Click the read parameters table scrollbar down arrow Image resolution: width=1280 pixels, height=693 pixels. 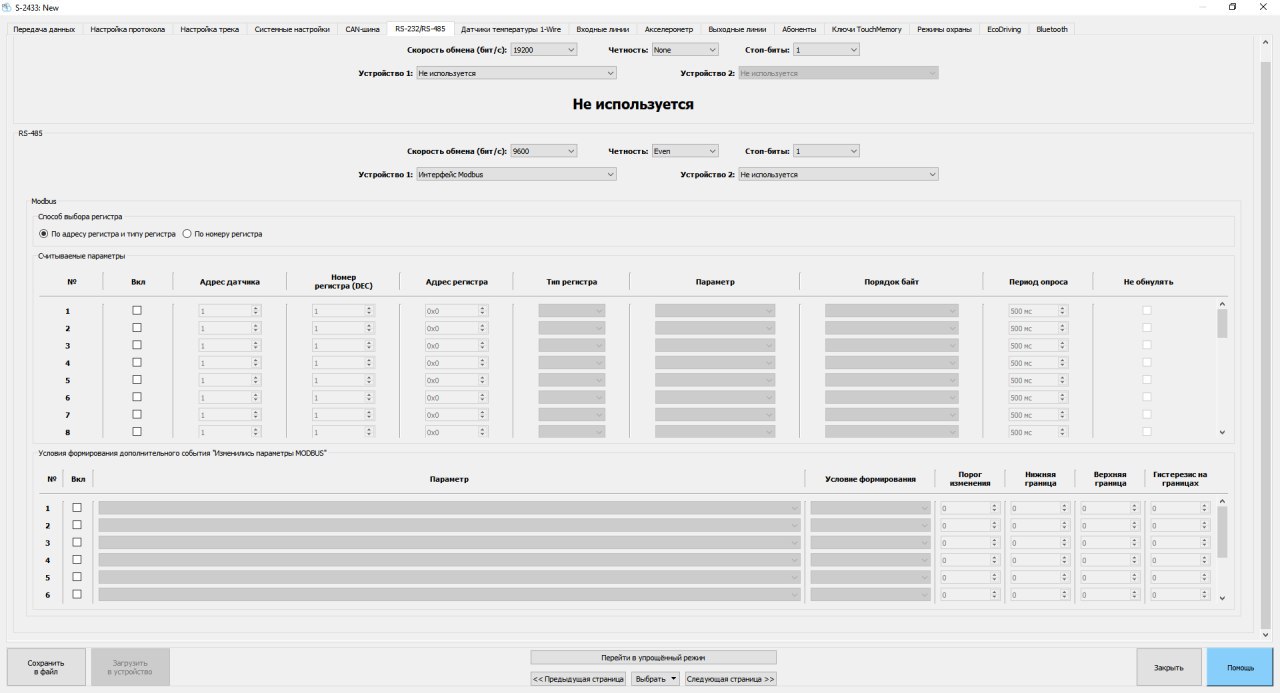(1222, 432)
